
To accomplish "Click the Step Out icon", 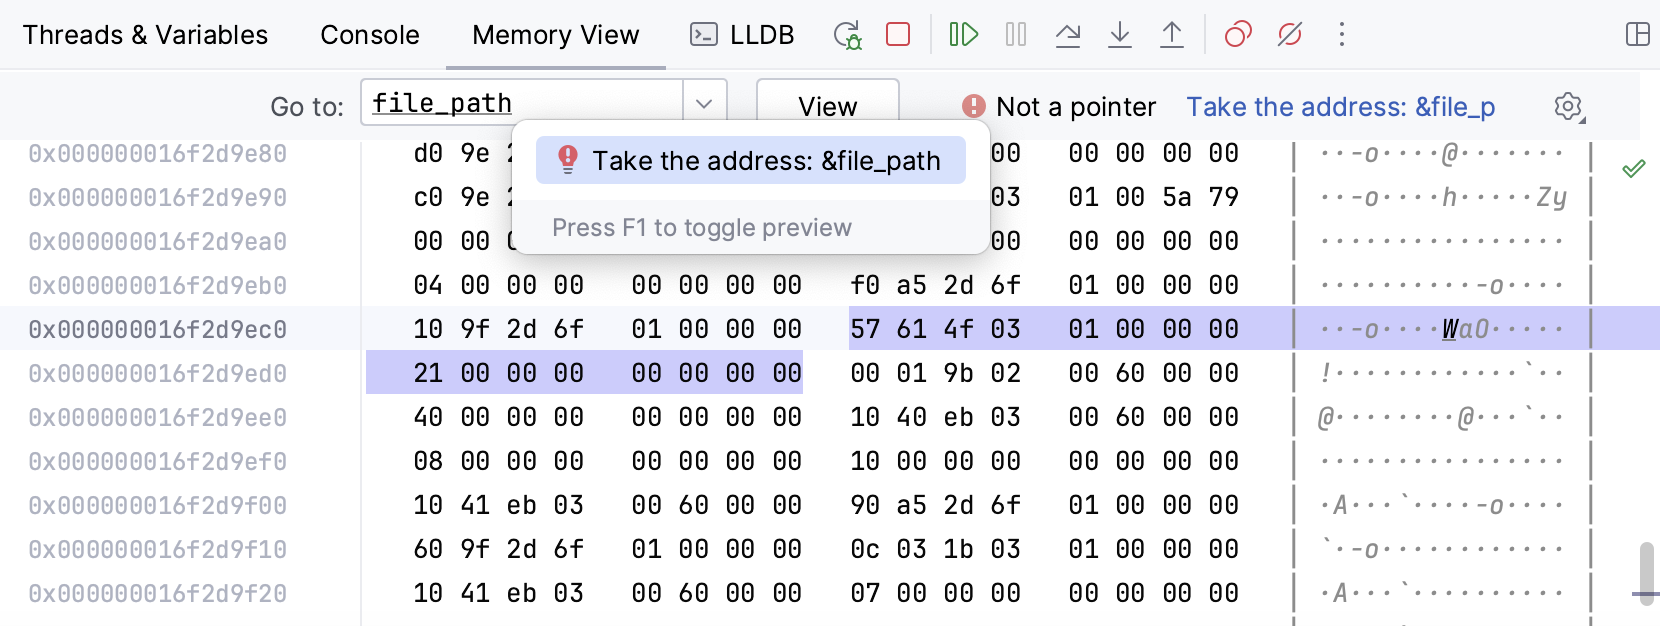I will point(1172,35).
